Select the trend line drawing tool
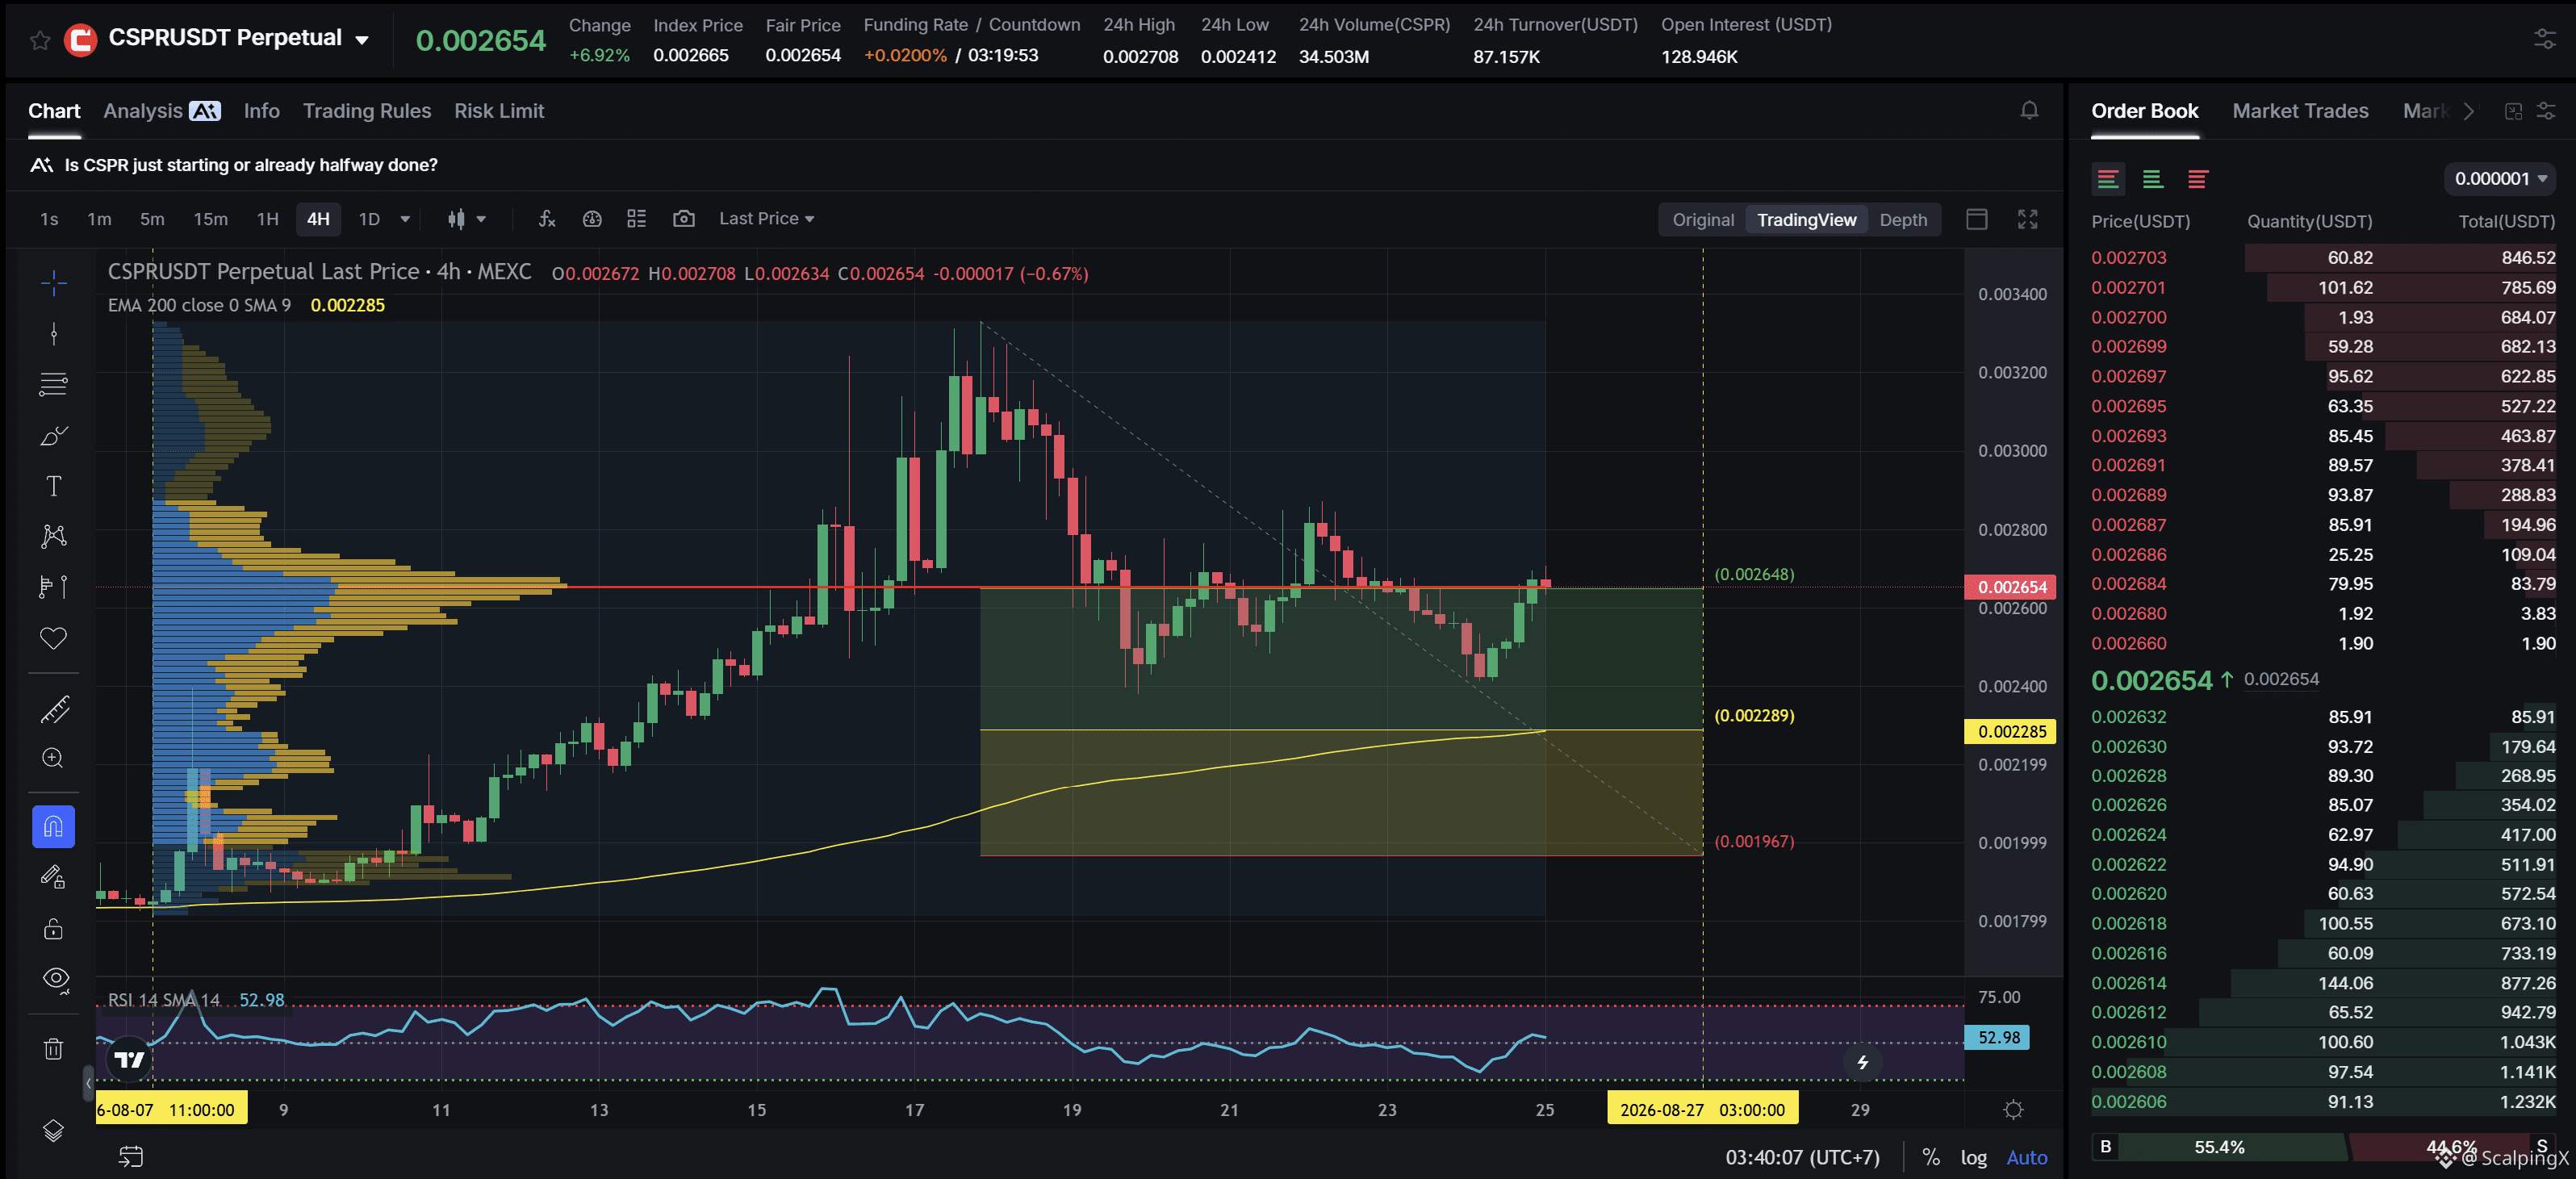2576x1179 pixels. pos(54,334)
